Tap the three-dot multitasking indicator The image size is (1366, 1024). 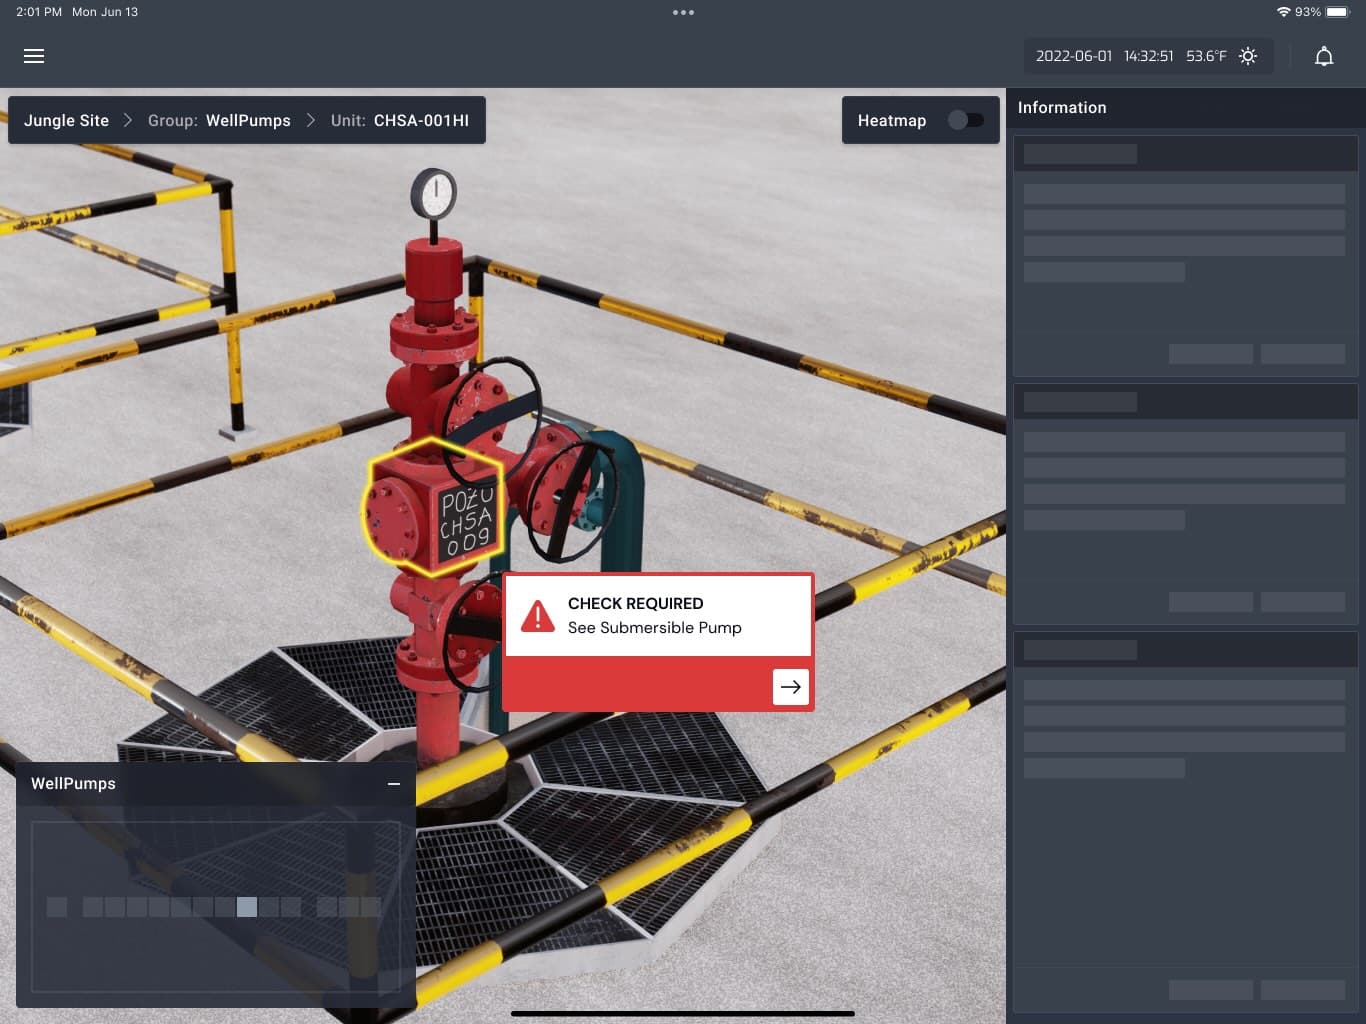click(683, 13)
